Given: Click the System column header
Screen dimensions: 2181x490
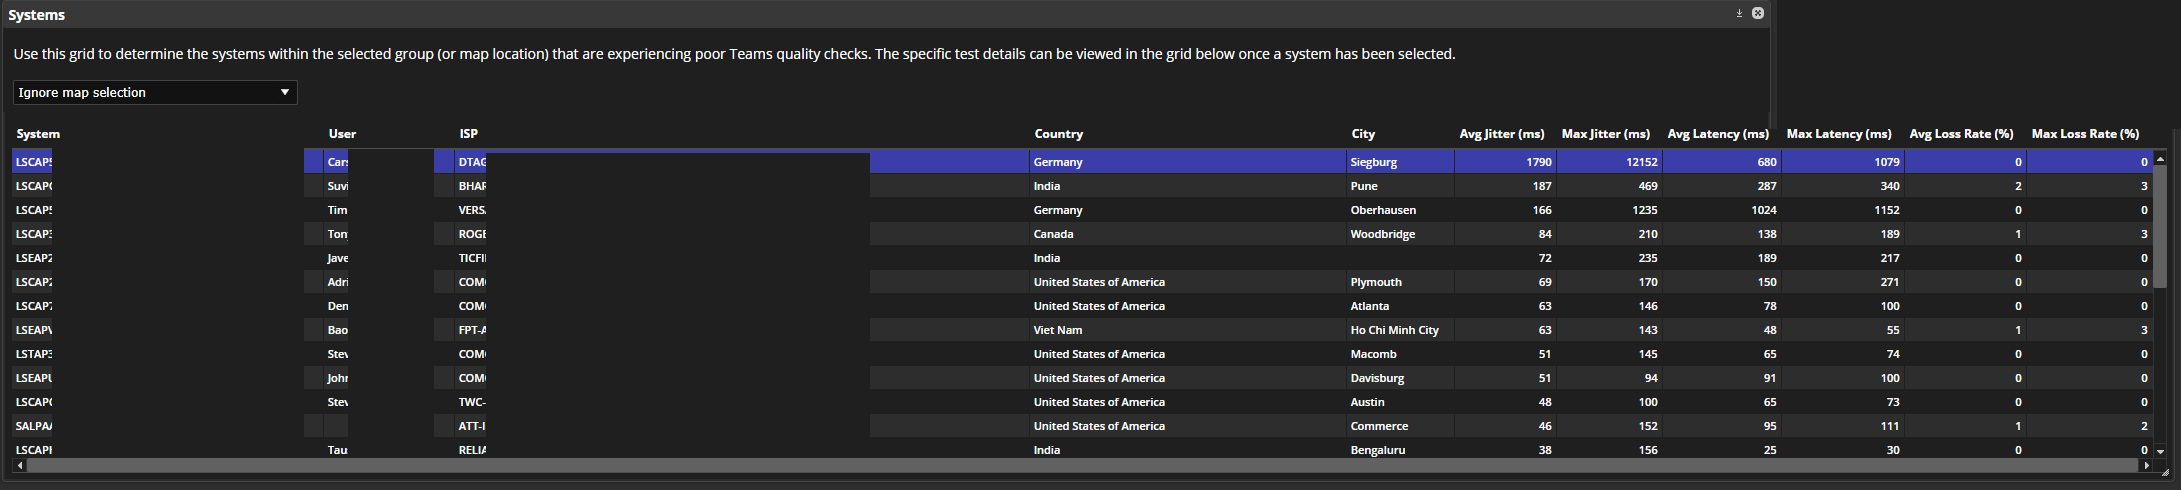Looking at the screenshot, I should (x=38, y=134).
